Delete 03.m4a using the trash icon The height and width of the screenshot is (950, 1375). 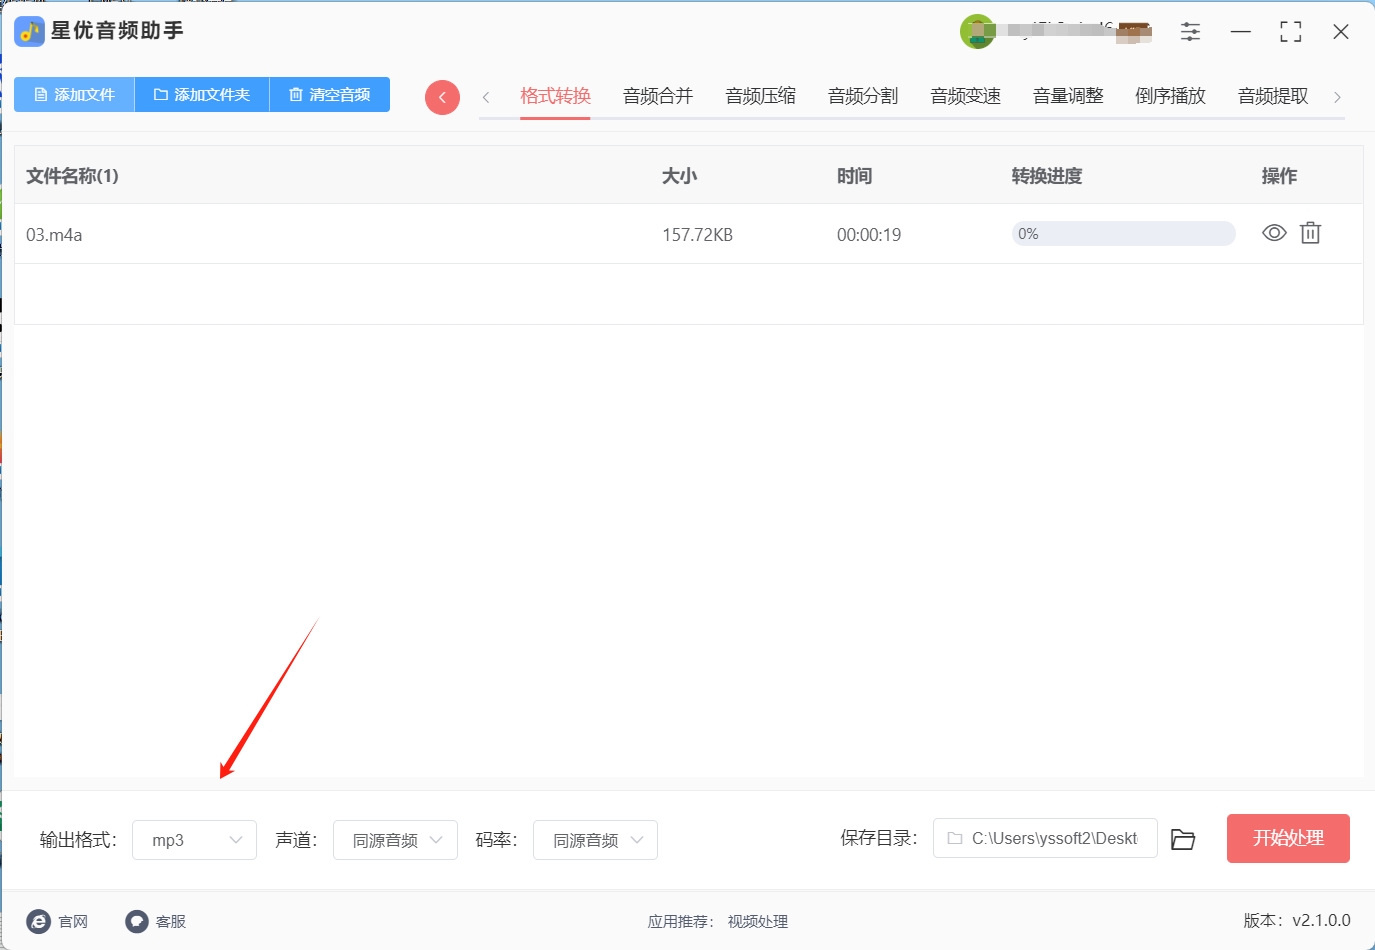pos(1310,233)
